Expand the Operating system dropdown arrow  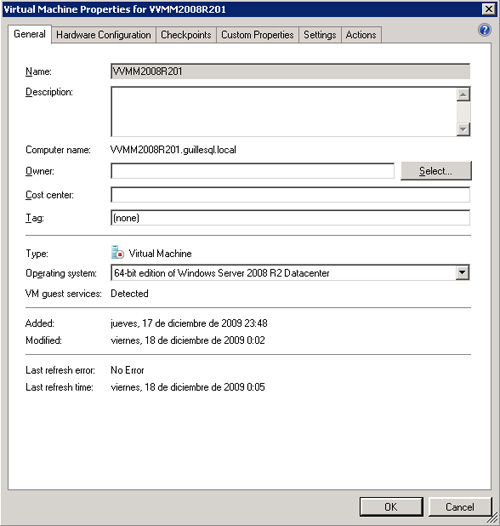pos(462,272)
